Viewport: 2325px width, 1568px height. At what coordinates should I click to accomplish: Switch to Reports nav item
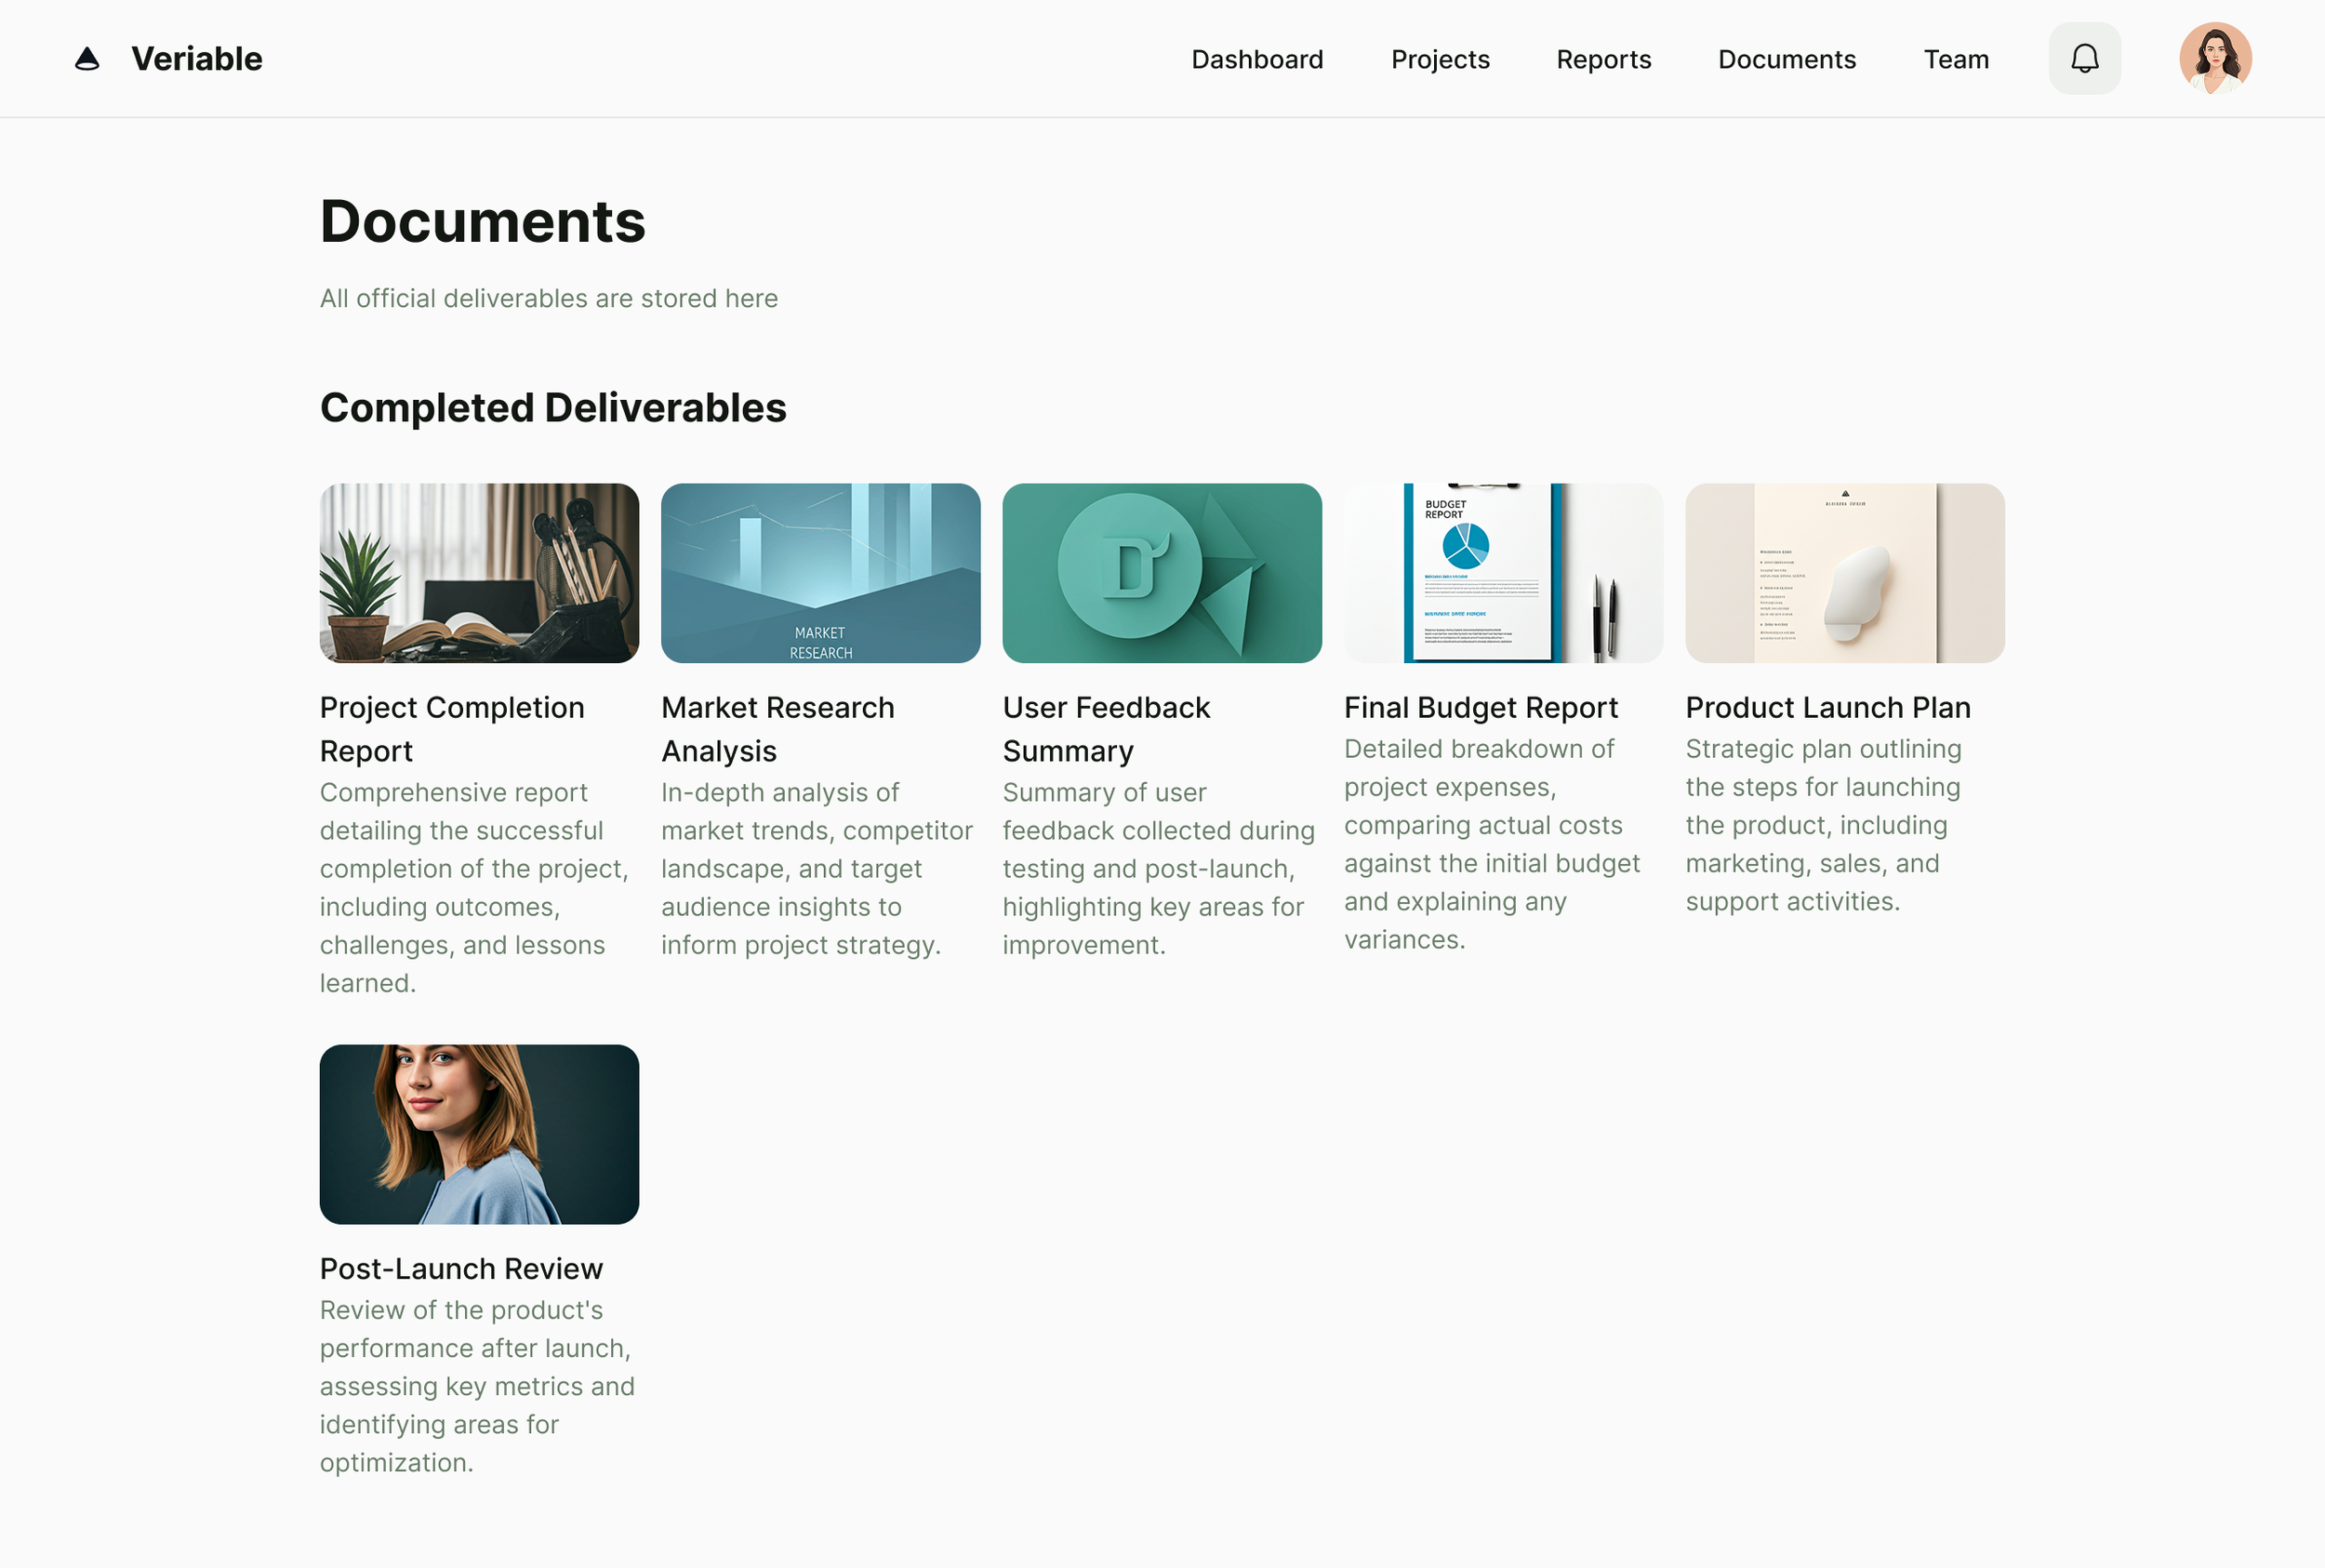pyautogui.click(x=1603, y=60)
